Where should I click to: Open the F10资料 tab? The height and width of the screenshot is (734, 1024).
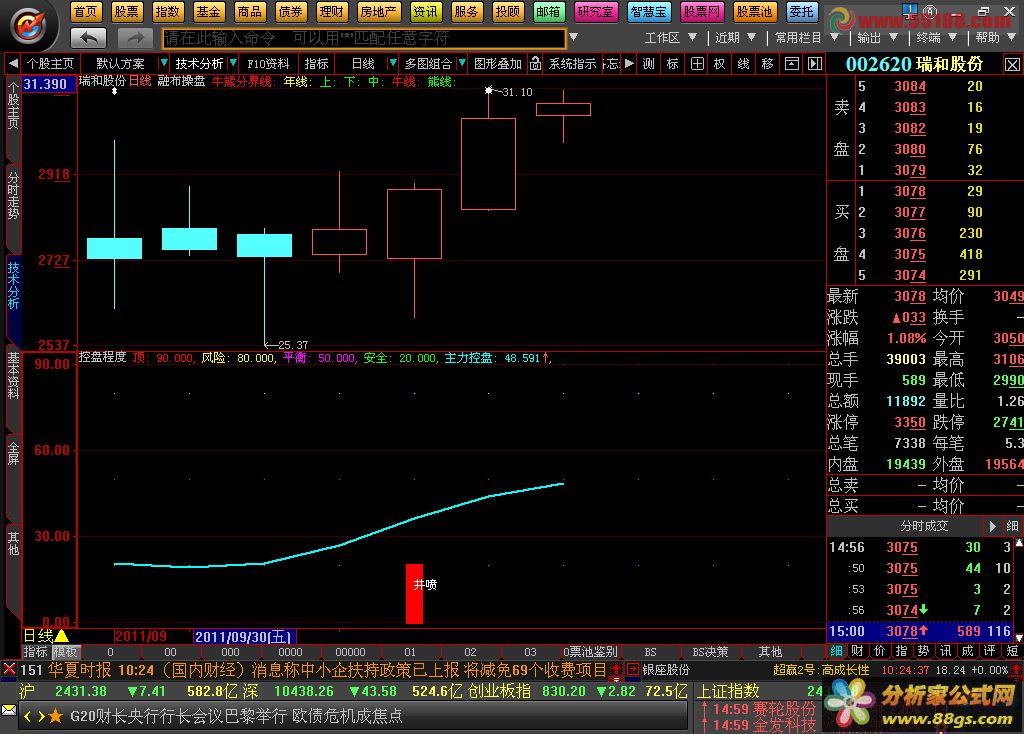click(268, 63)
